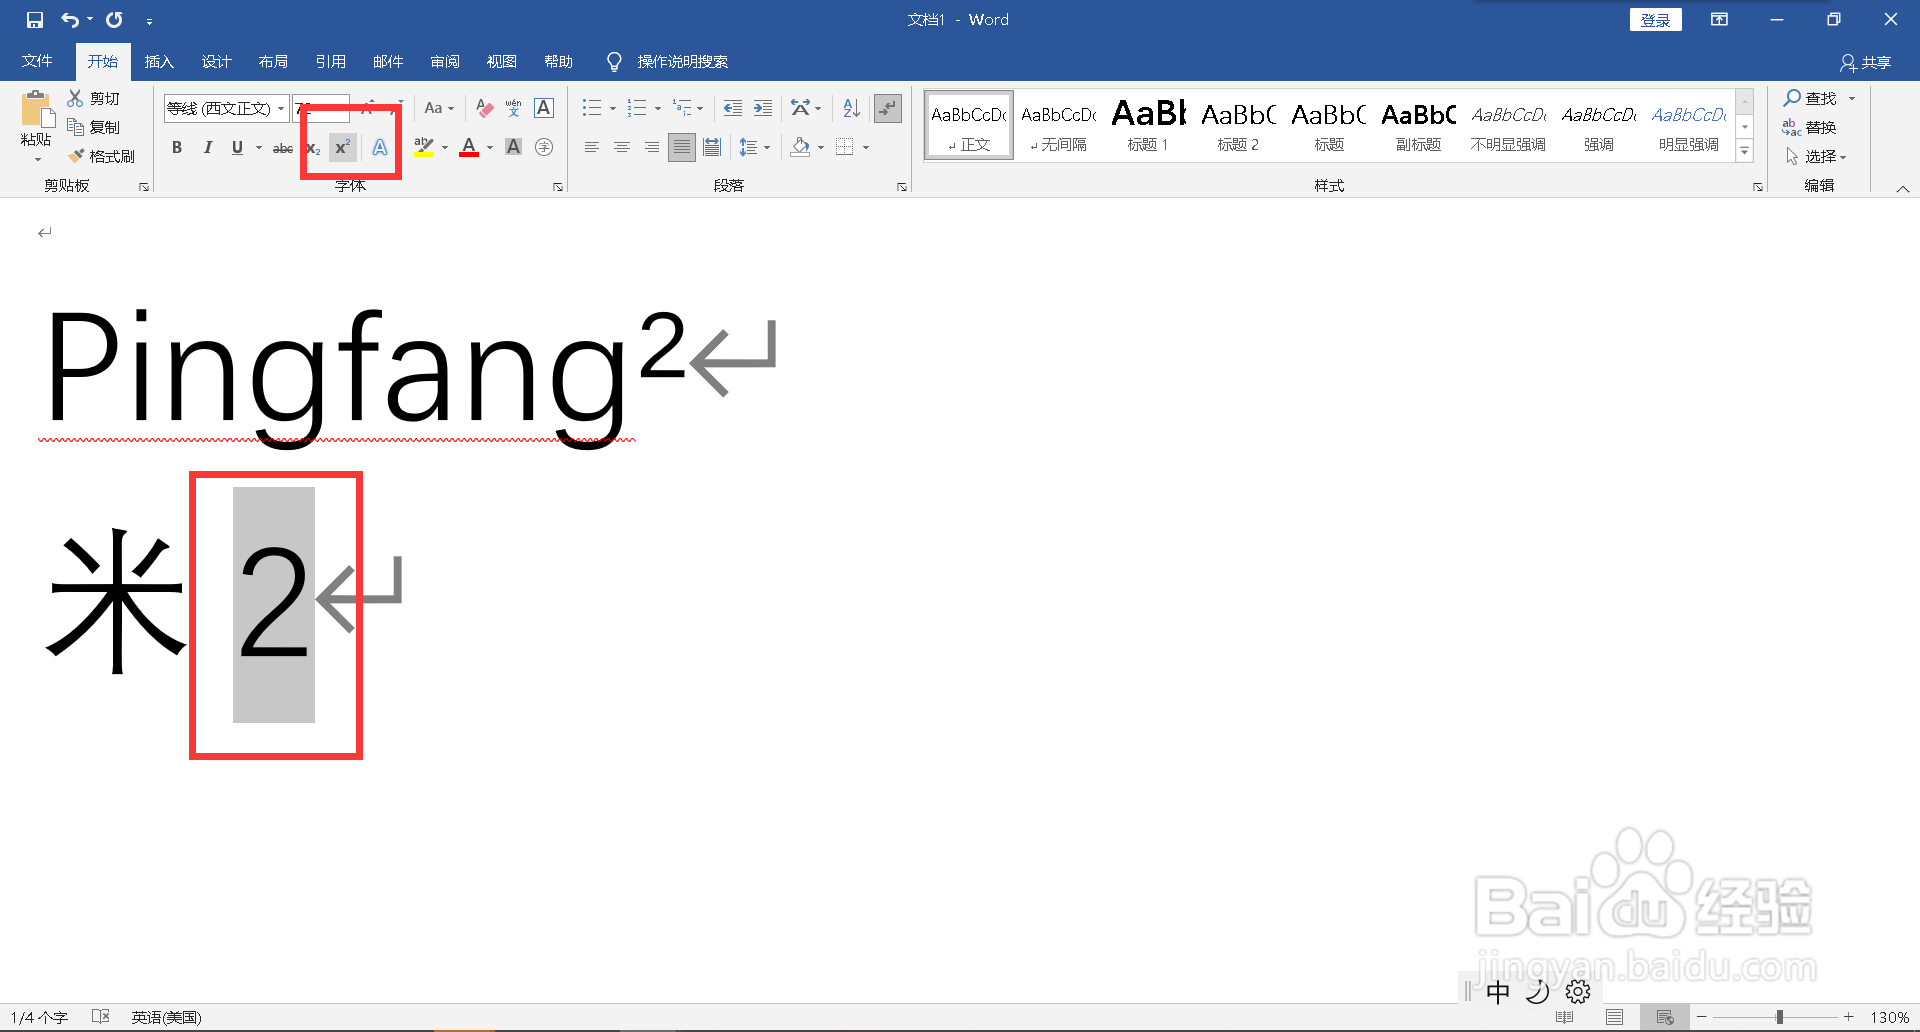
Task: Expand the numbered list dropdown arrow
Action: pyautogui.click(x=657, y=108)
